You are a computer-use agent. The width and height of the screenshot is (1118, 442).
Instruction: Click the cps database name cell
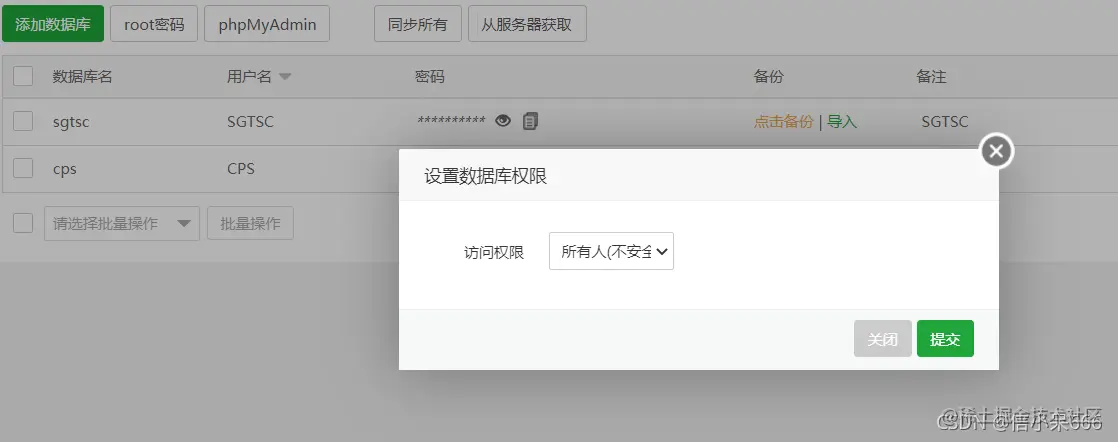pos(65,169)
